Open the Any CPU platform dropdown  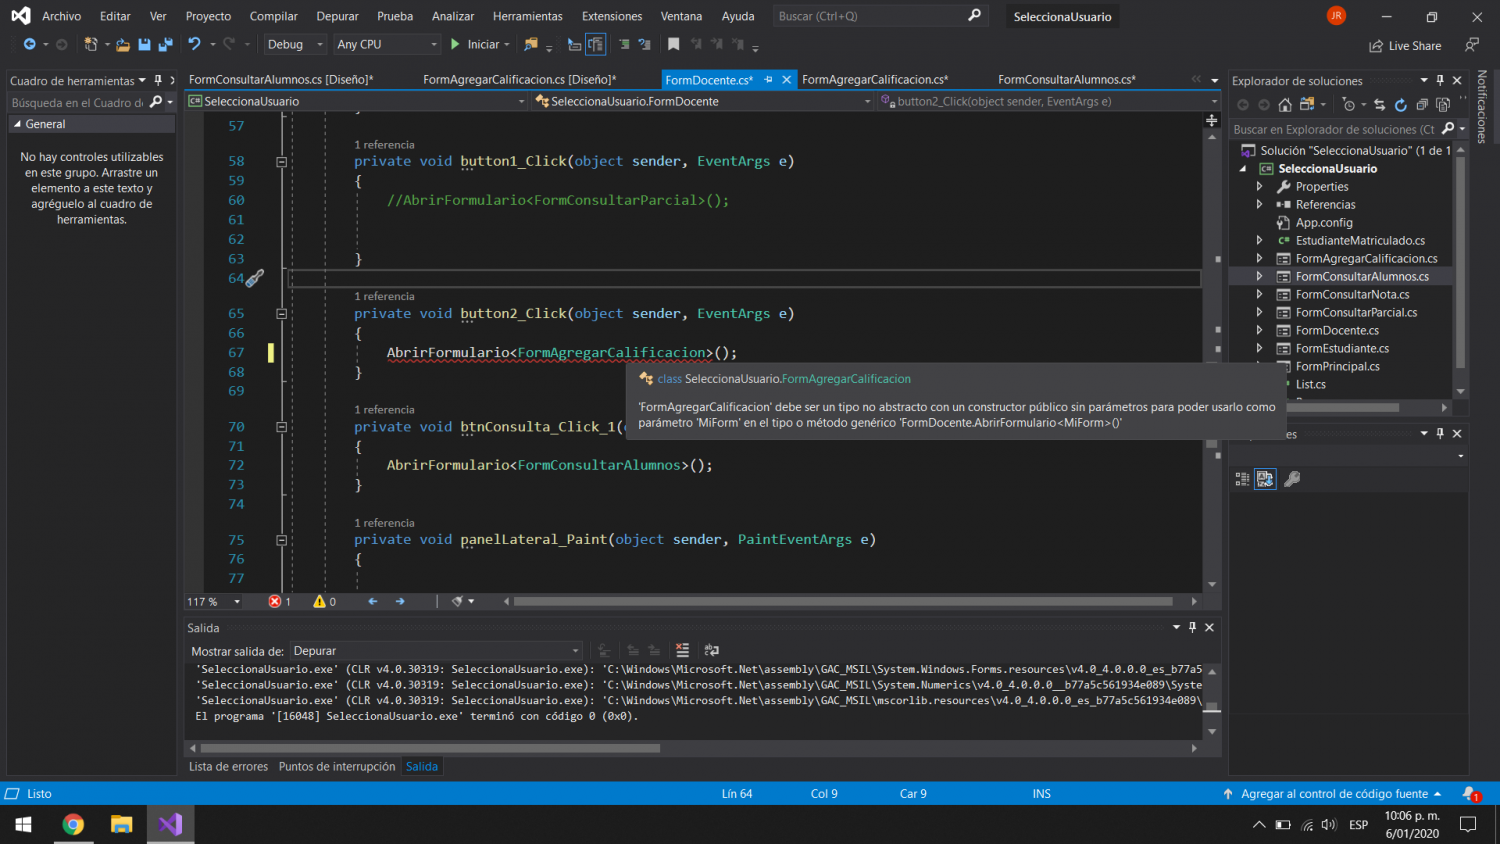[388, 44]
